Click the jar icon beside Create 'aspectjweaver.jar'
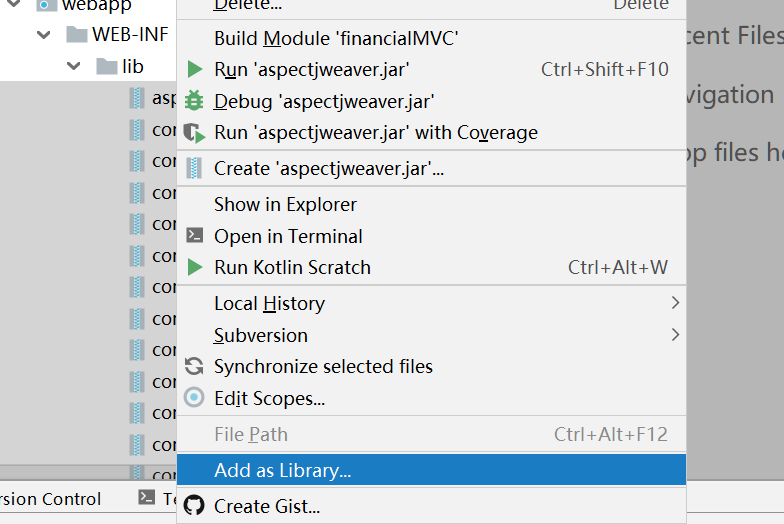Viewport: 784px width, 524px height. (x=194, y=168)
